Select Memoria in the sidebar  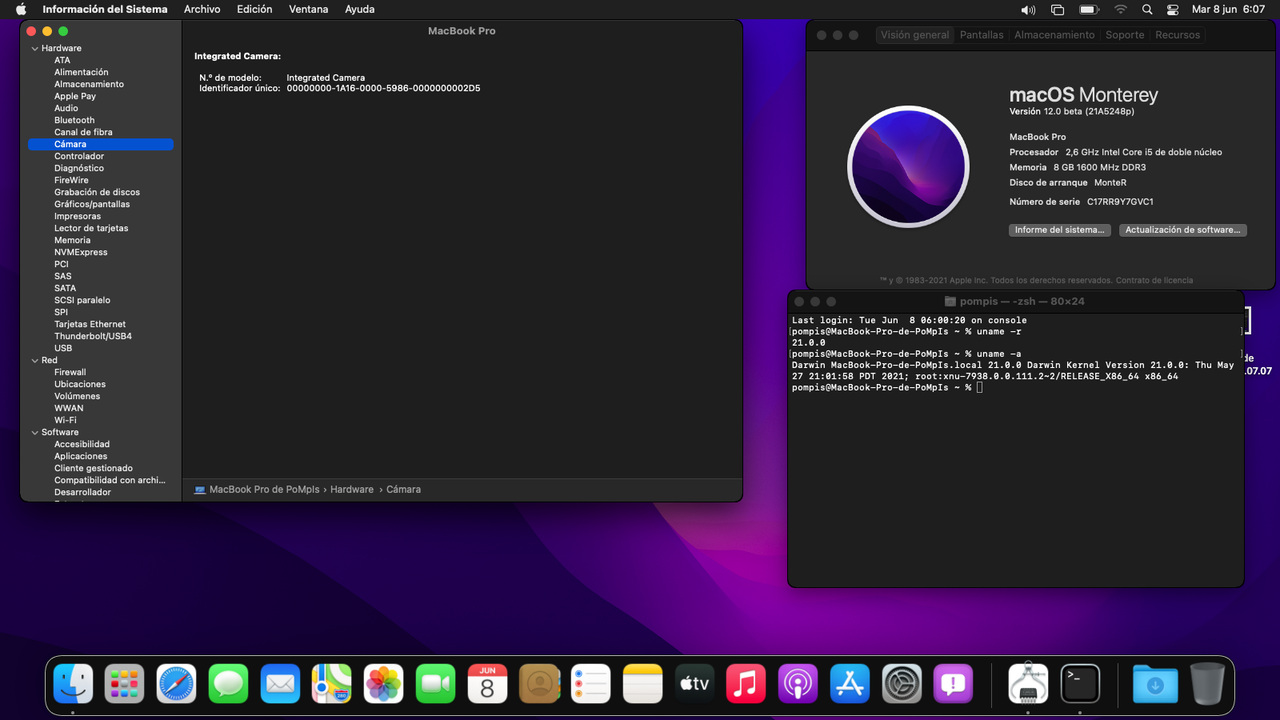(72, 240)
